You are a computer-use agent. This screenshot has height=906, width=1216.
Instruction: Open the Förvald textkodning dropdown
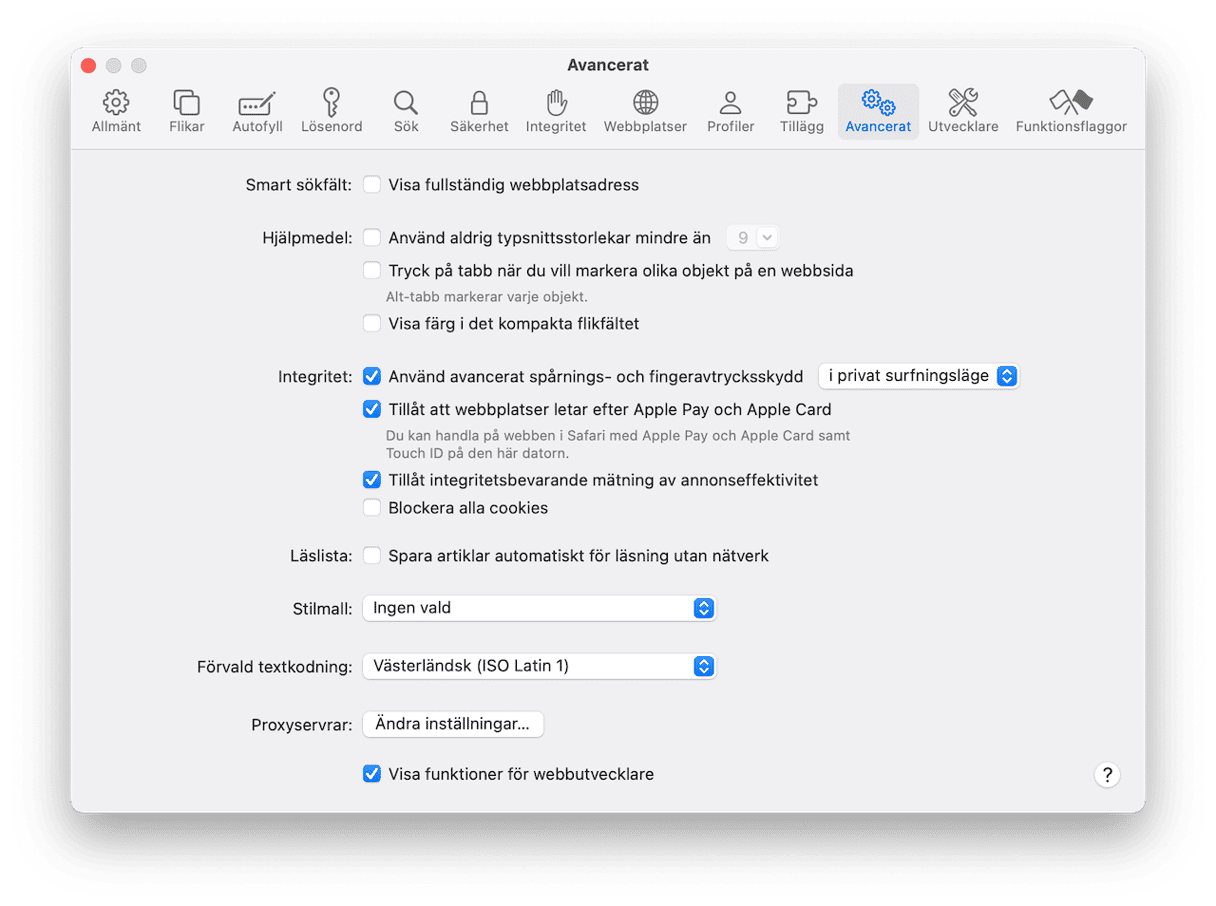(x=539, y=666)
